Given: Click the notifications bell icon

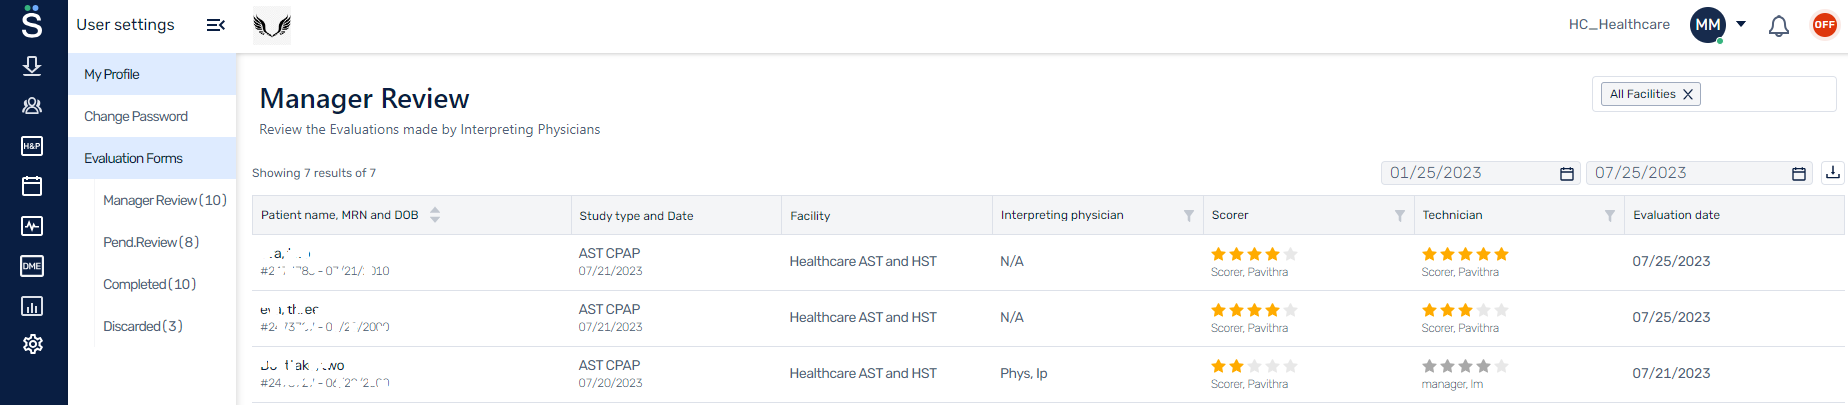Looking at the screenshot, I should click(x=1778, y=26).
